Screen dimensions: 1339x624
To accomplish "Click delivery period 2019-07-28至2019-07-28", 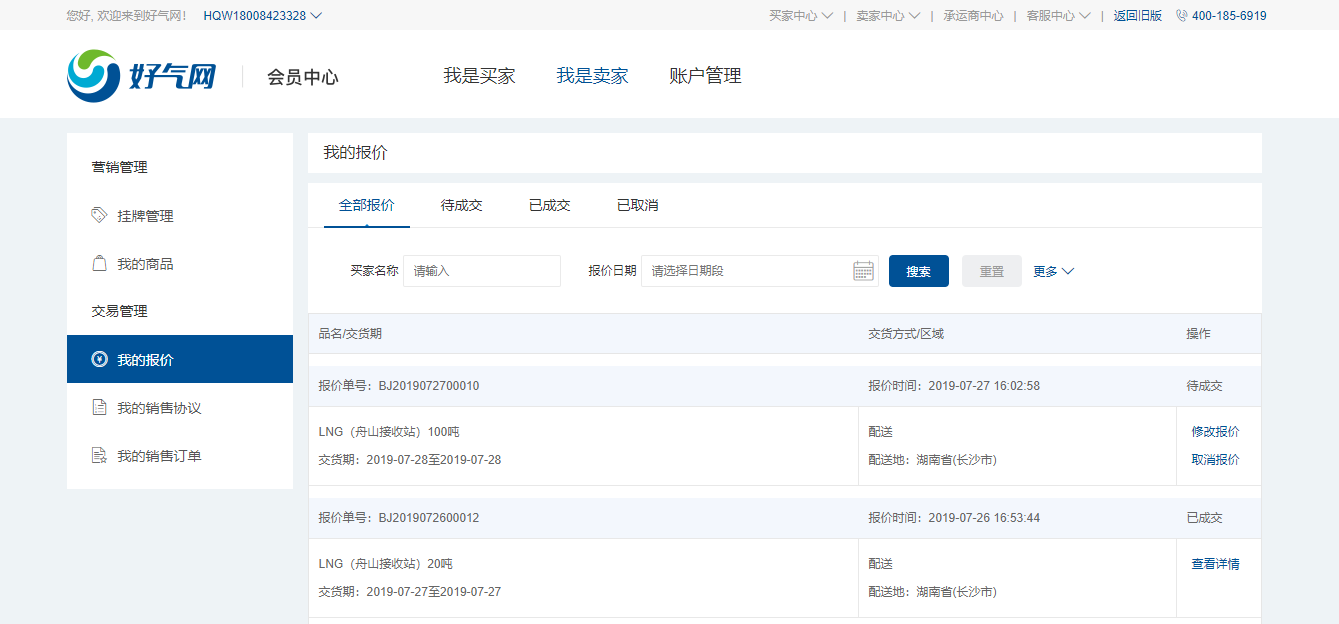I will point(434,460).
